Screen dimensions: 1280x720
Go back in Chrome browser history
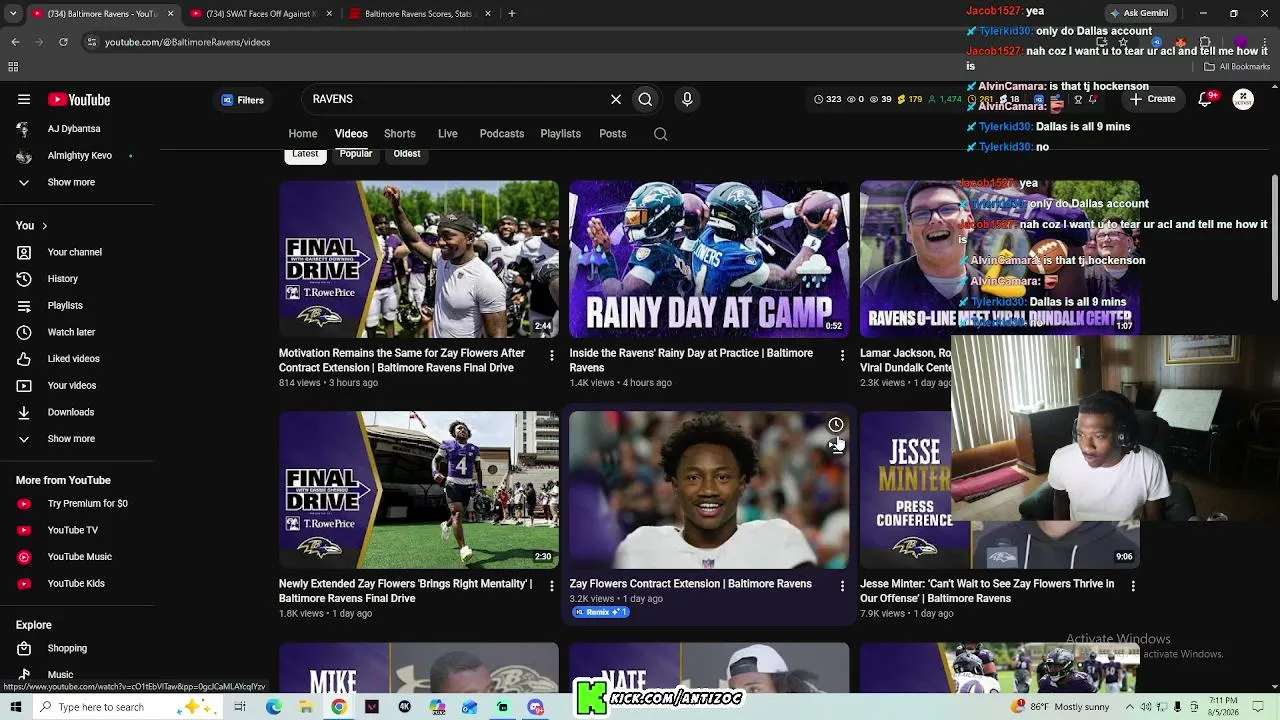pos(15,42)
